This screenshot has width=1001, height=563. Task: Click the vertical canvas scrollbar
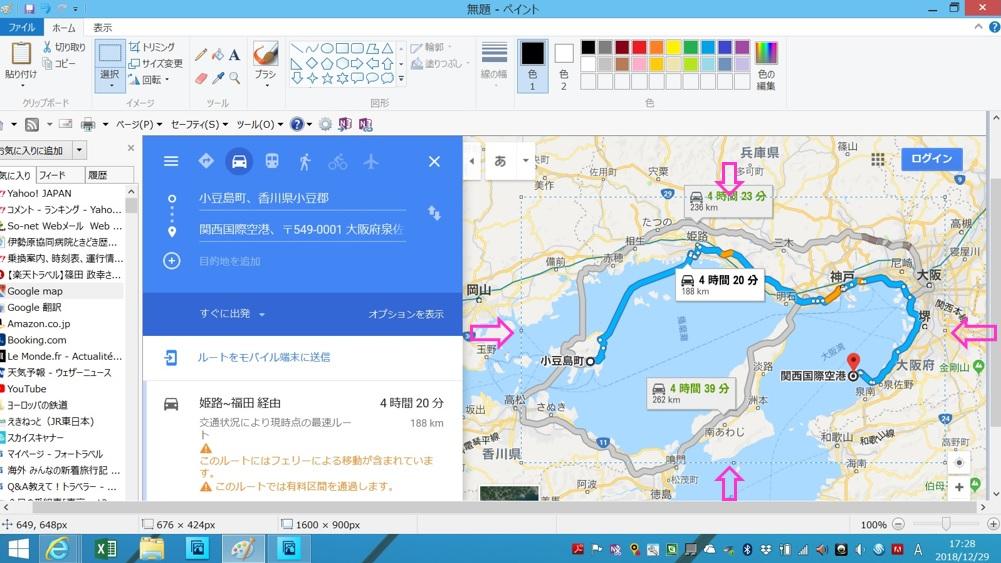pyautogui.click(x=995, y=306)
